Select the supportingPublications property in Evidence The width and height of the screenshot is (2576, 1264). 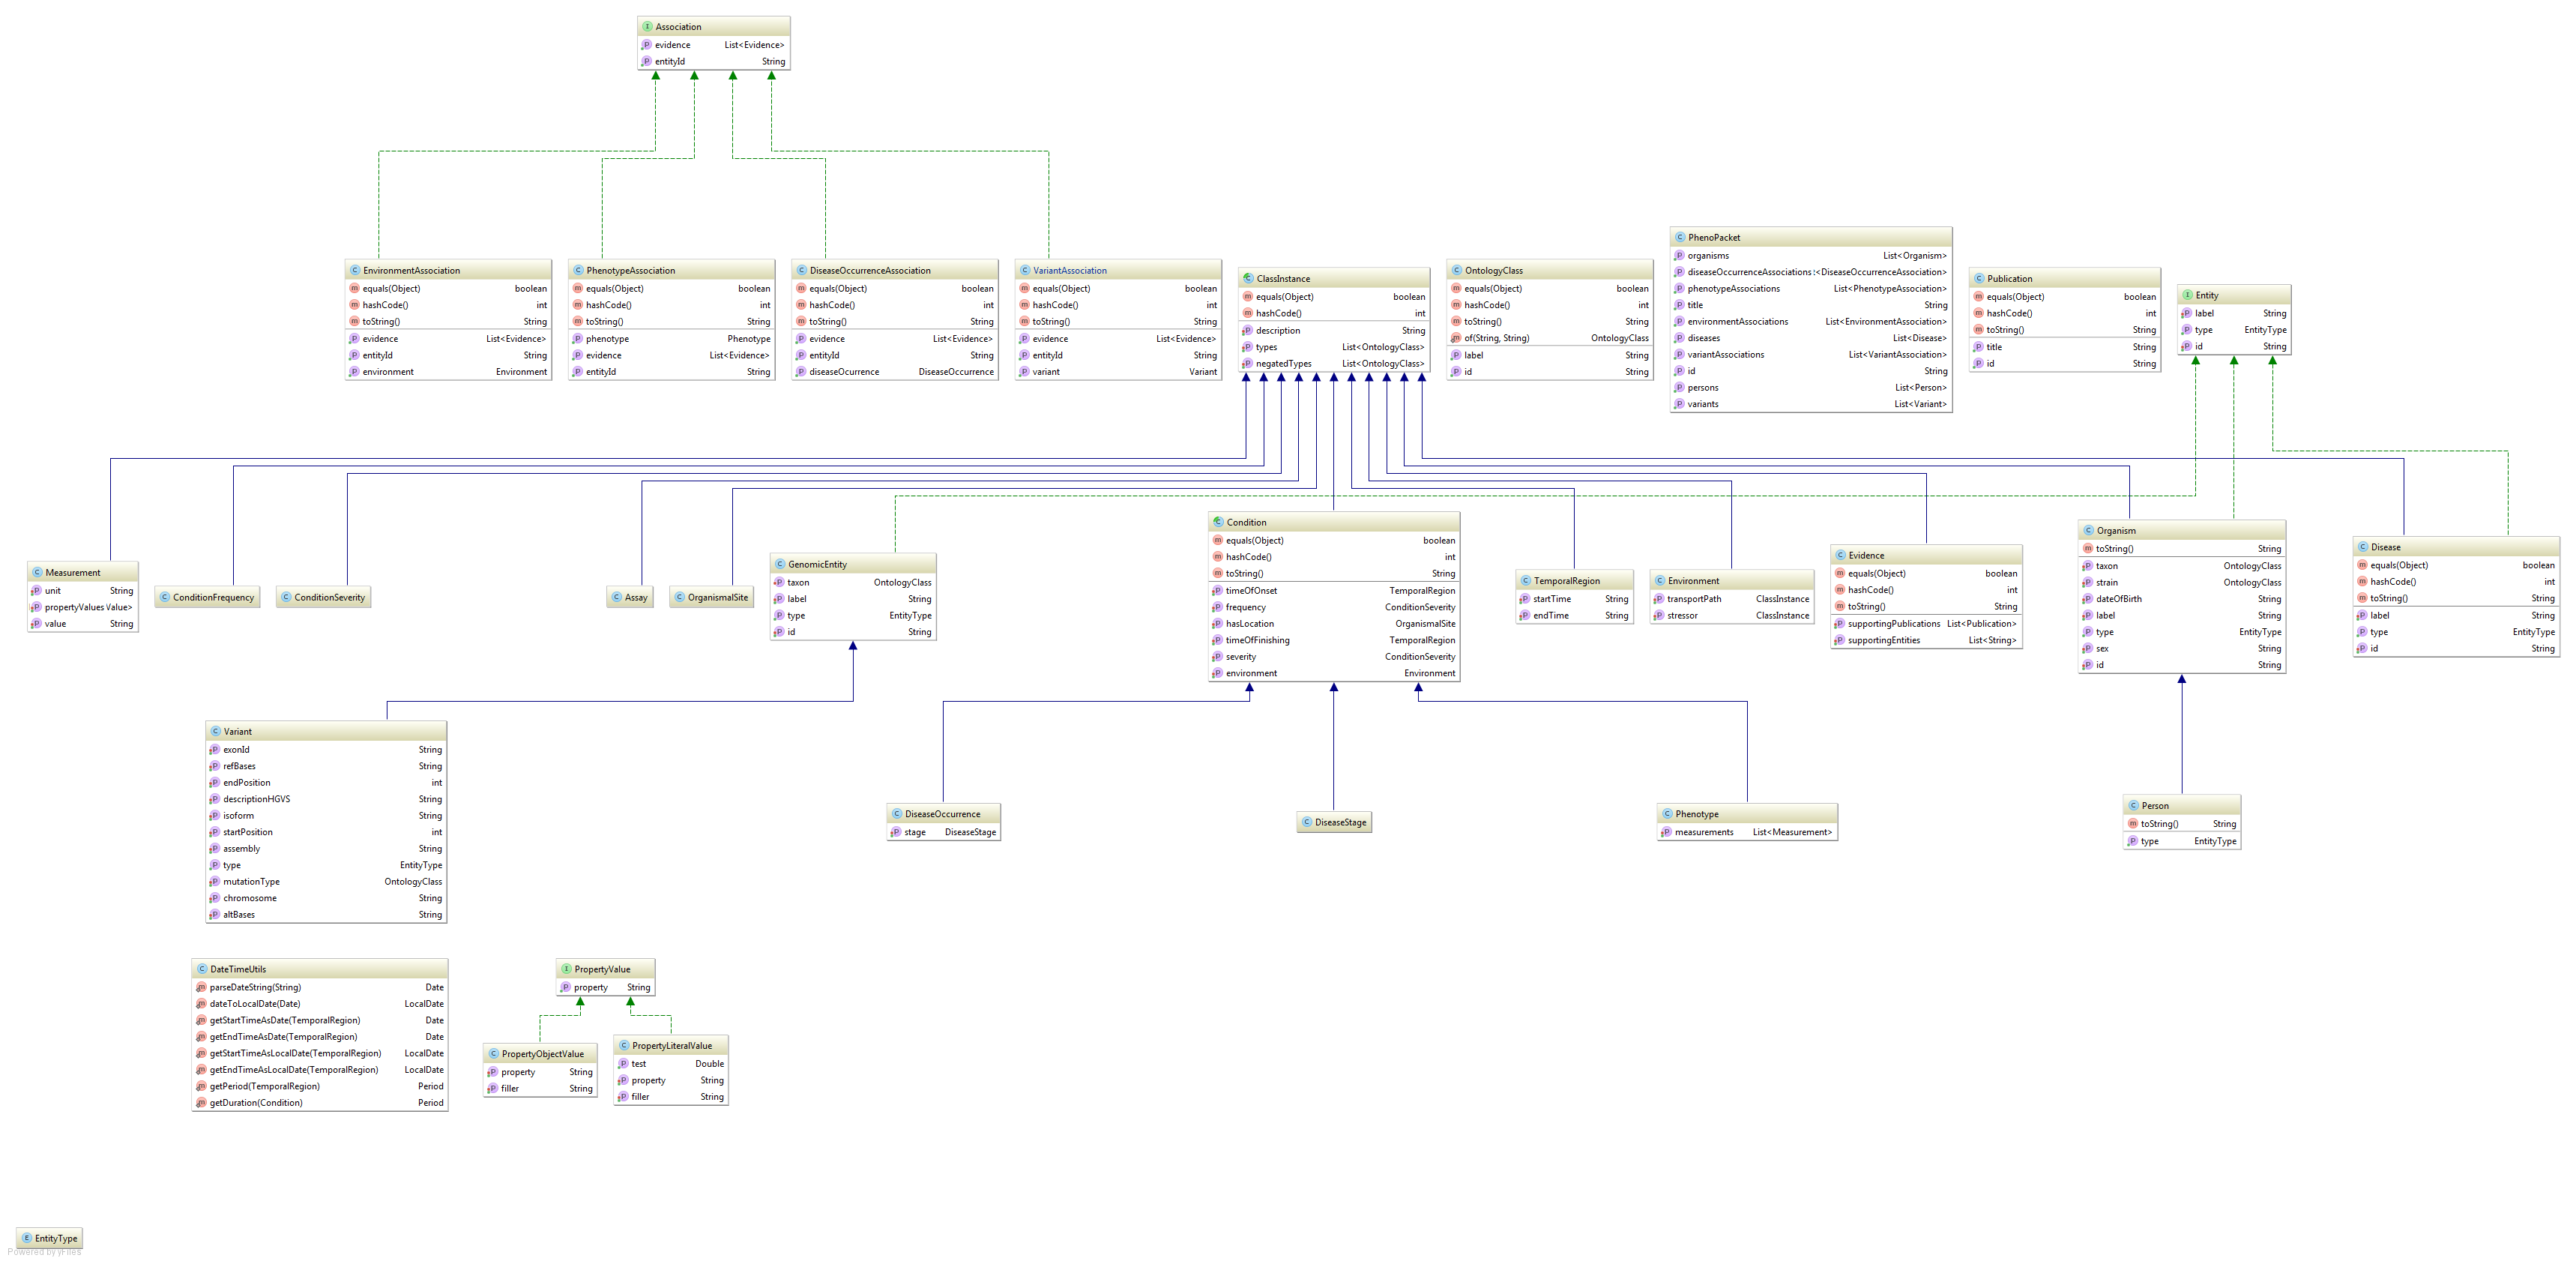[1893, 624]
